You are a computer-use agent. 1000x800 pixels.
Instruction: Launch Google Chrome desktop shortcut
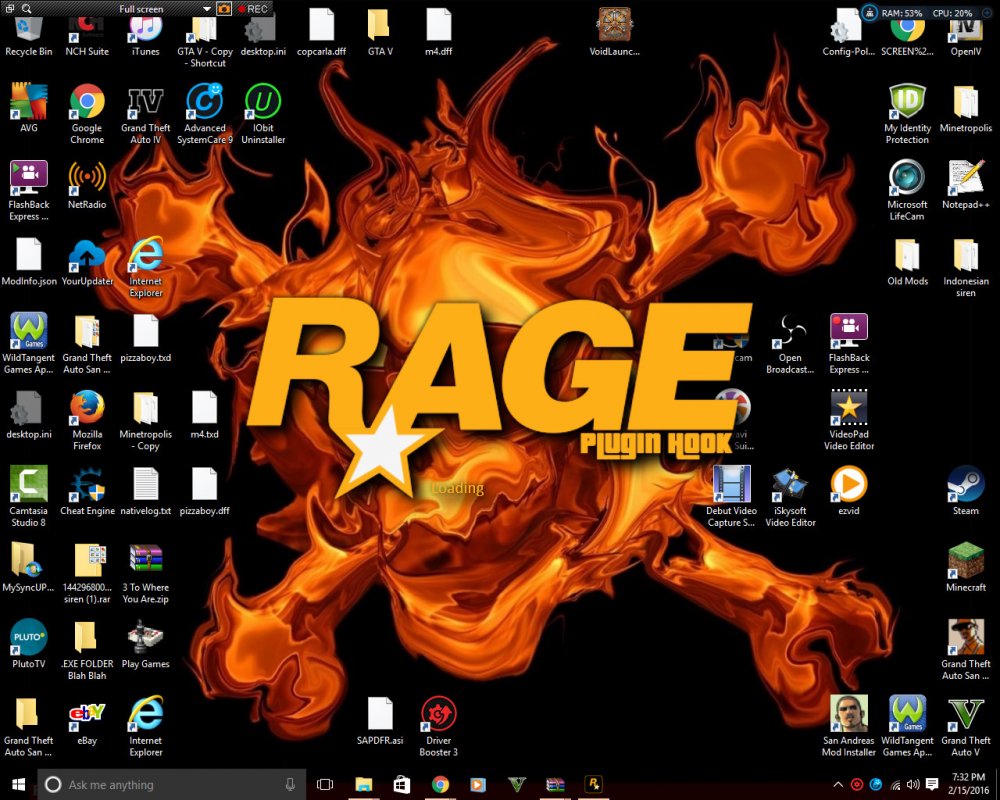(x=87, y=114)
